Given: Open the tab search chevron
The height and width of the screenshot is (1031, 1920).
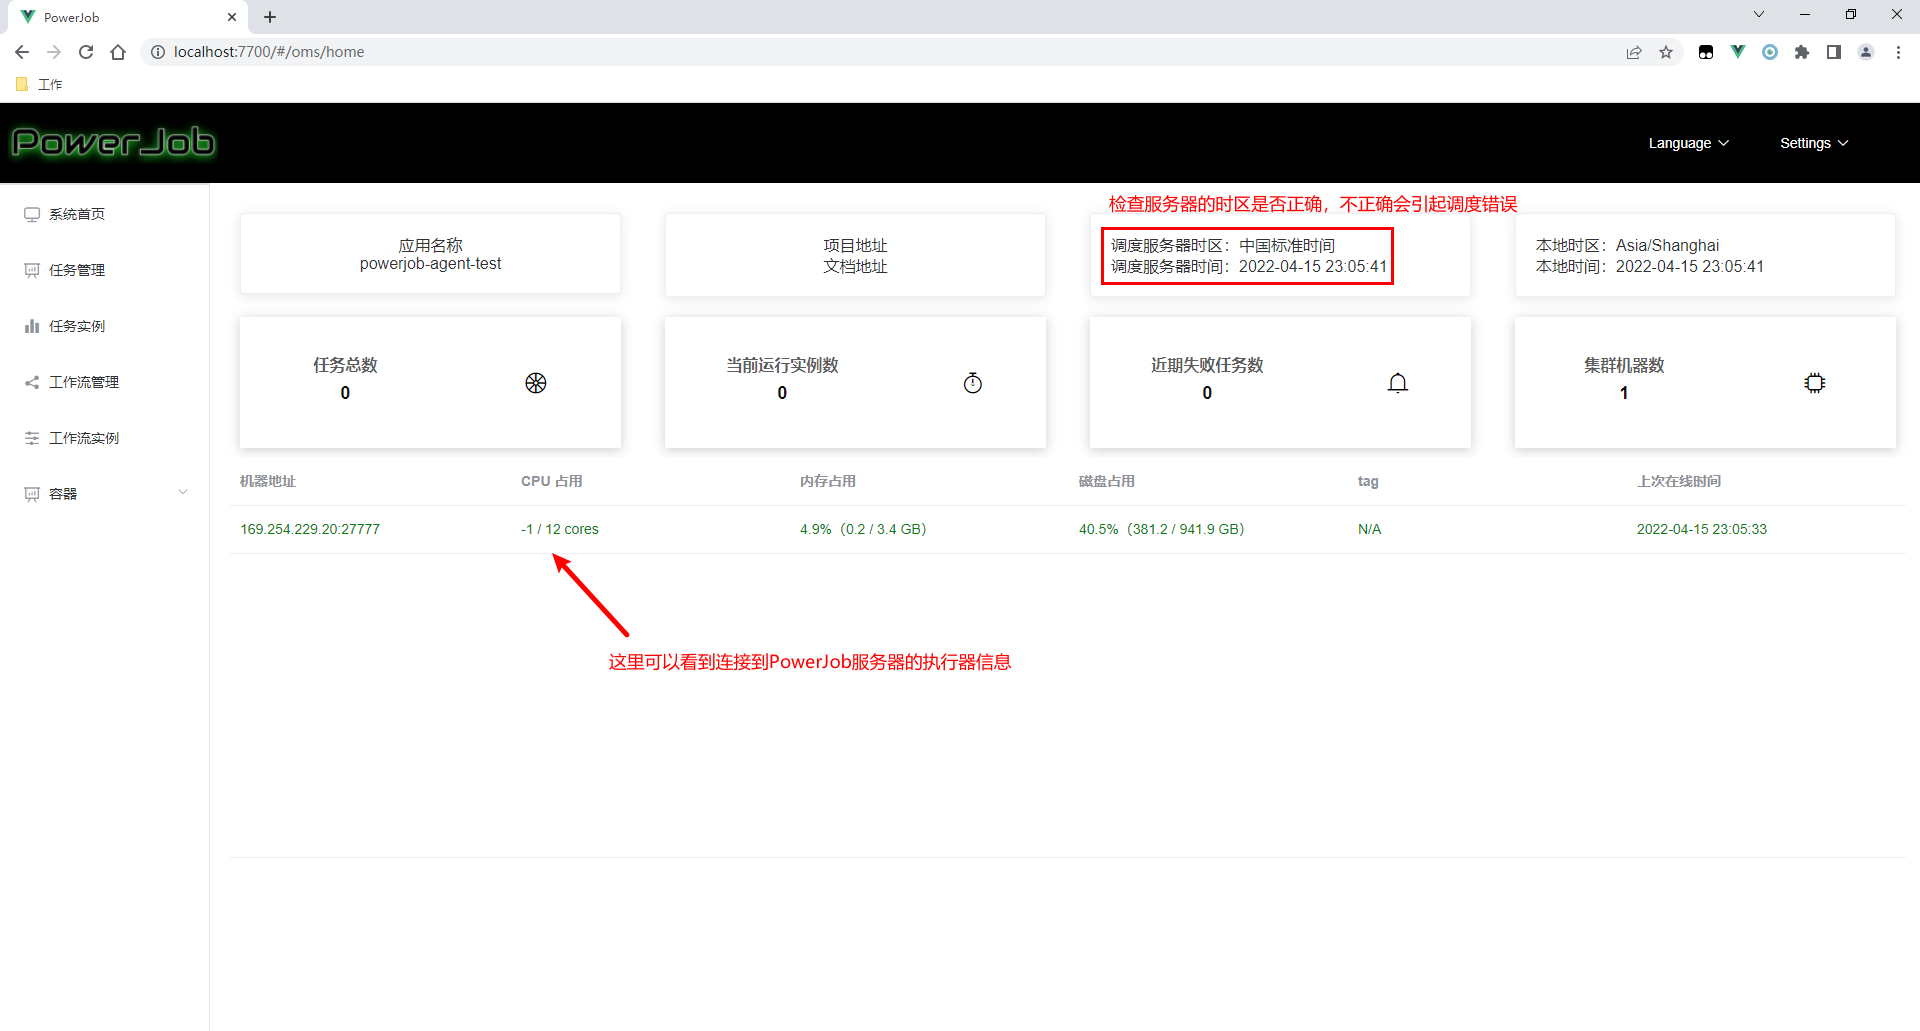Looking at the screenshot, I should tap(1759, 14).
